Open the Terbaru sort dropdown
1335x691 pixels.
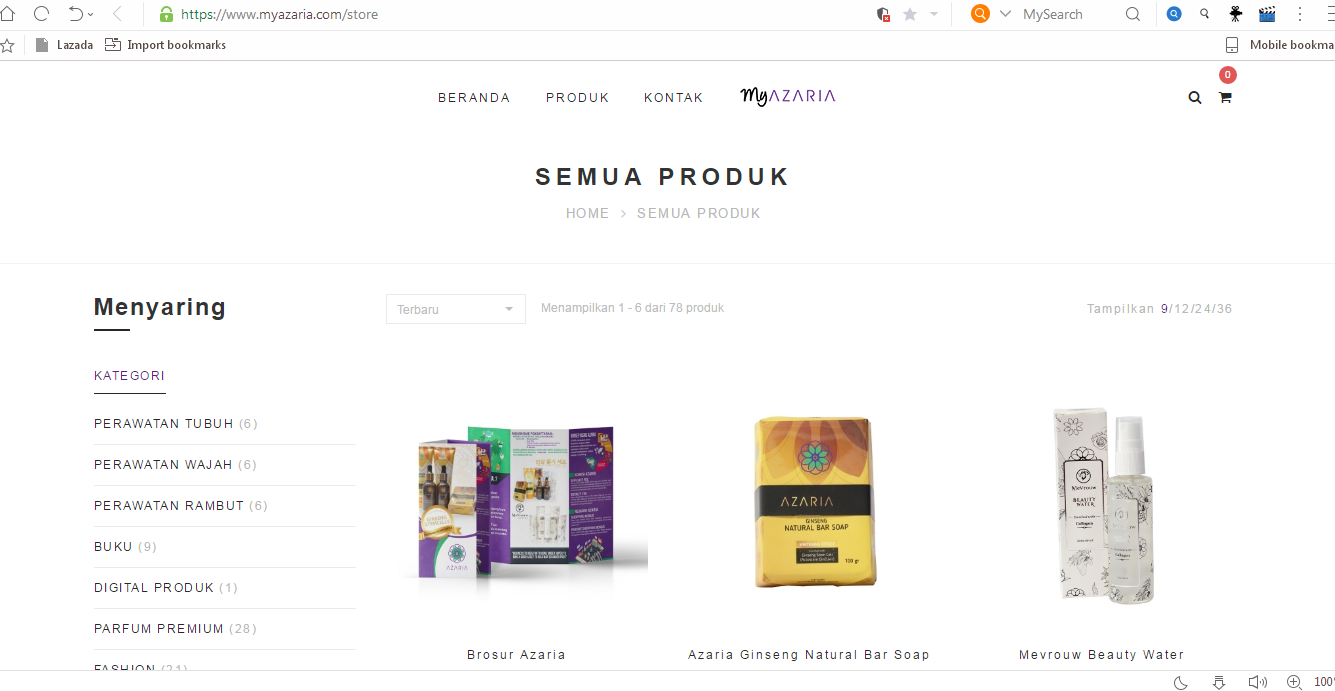[456, 309]
